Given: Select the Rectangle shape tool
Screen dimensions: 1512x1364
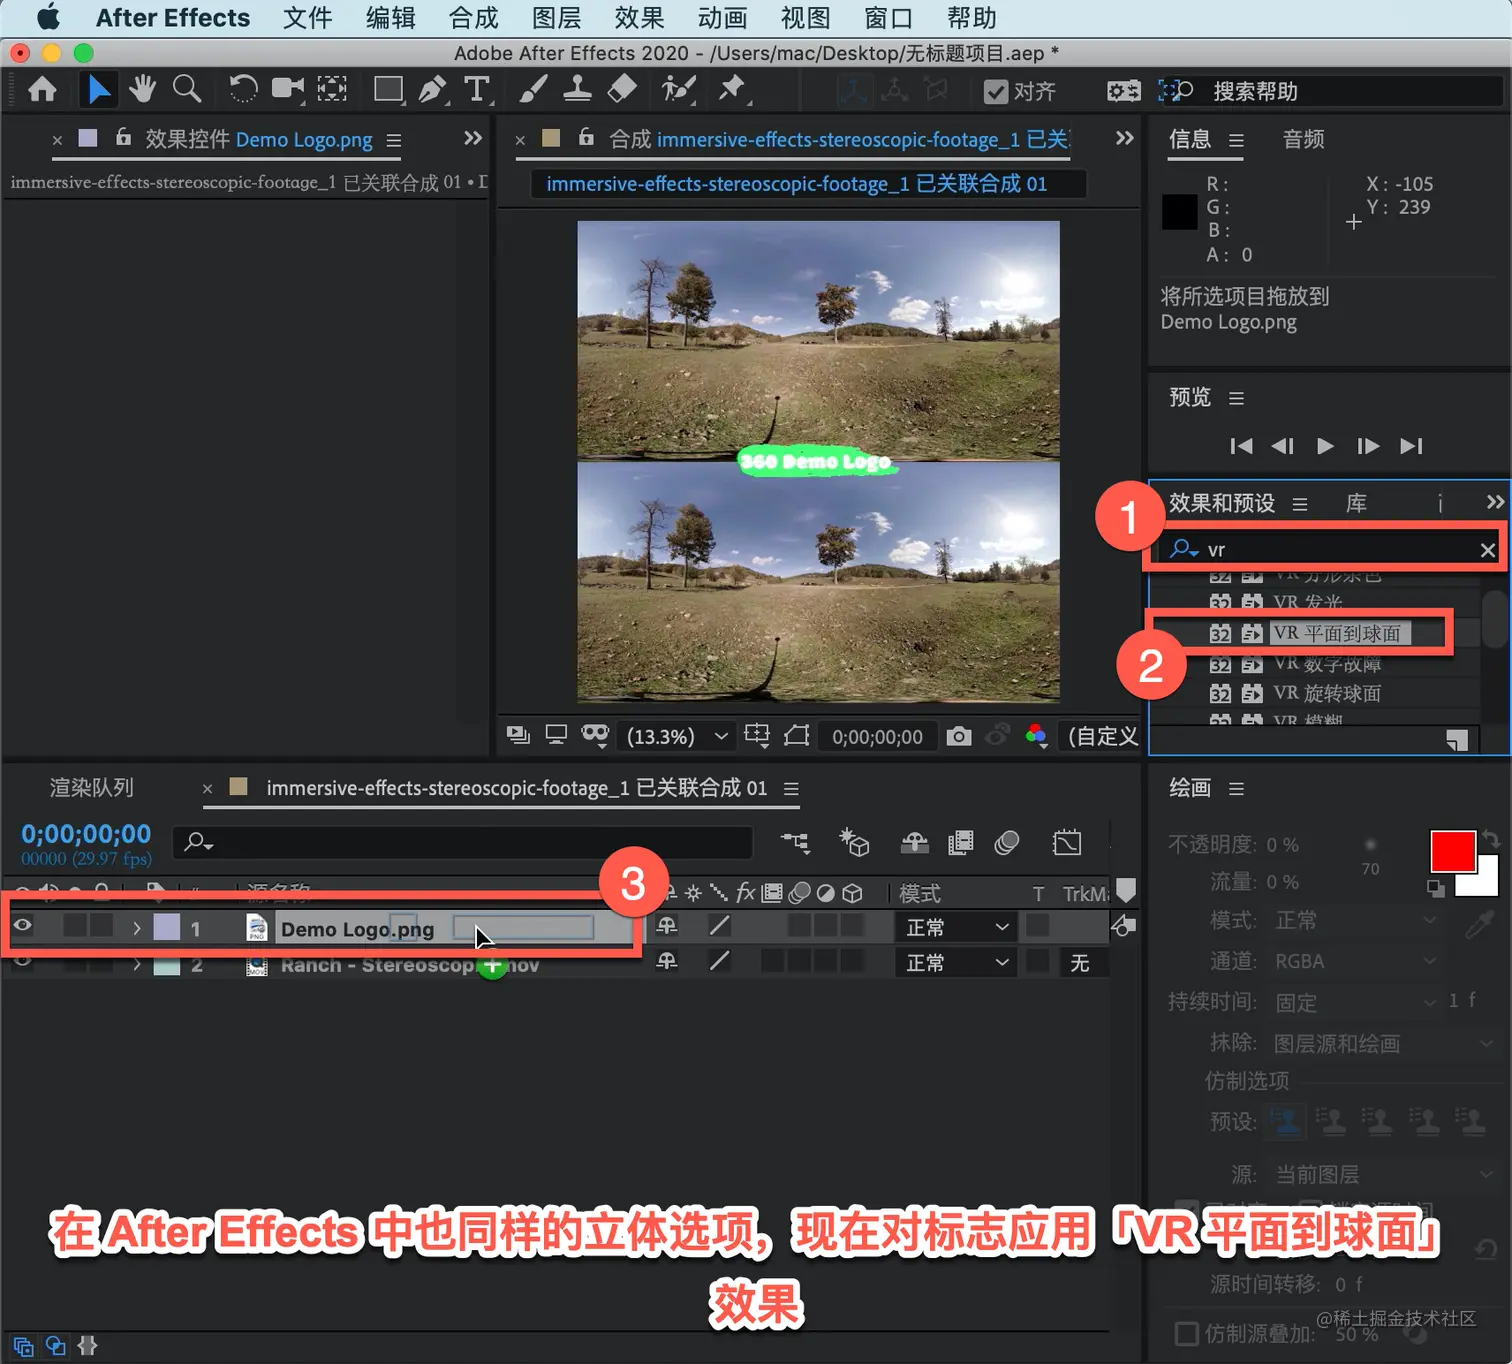Looking at the screenshot, I should click(389, 90).
